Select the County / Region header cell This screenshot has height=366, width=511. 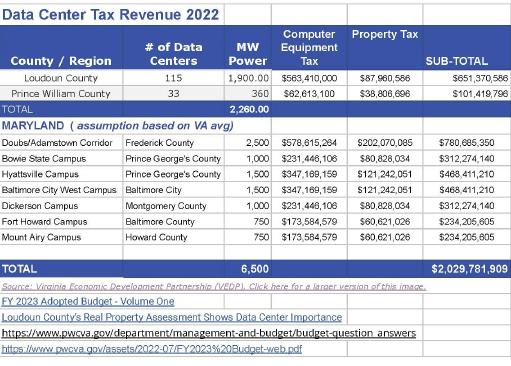tap(61, 47)
